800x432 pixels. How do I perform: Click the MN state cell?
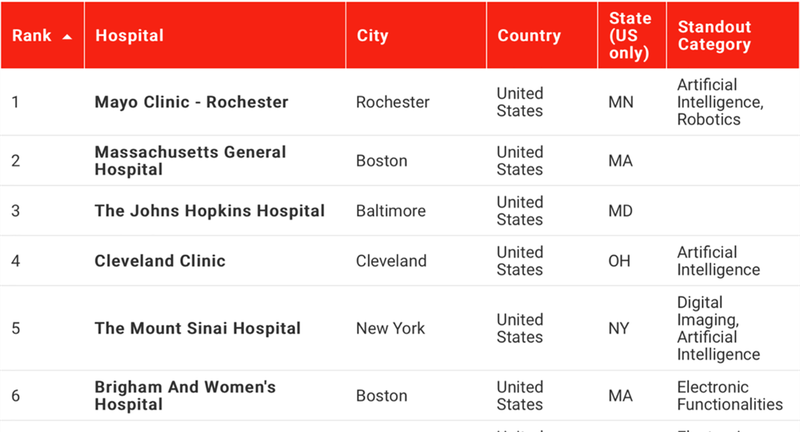click(x=621, y=102)
